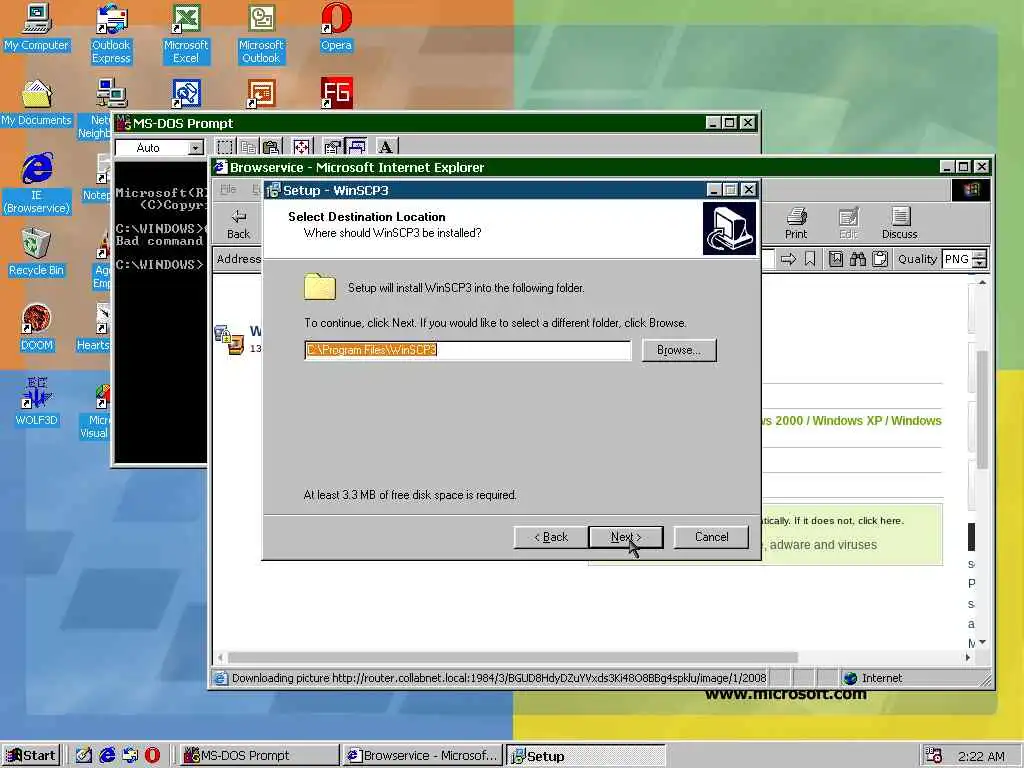Click Font 'A' icon in MS-DOS Prompt toolbar
The image size is (1024, 768).
click(386, 148)
